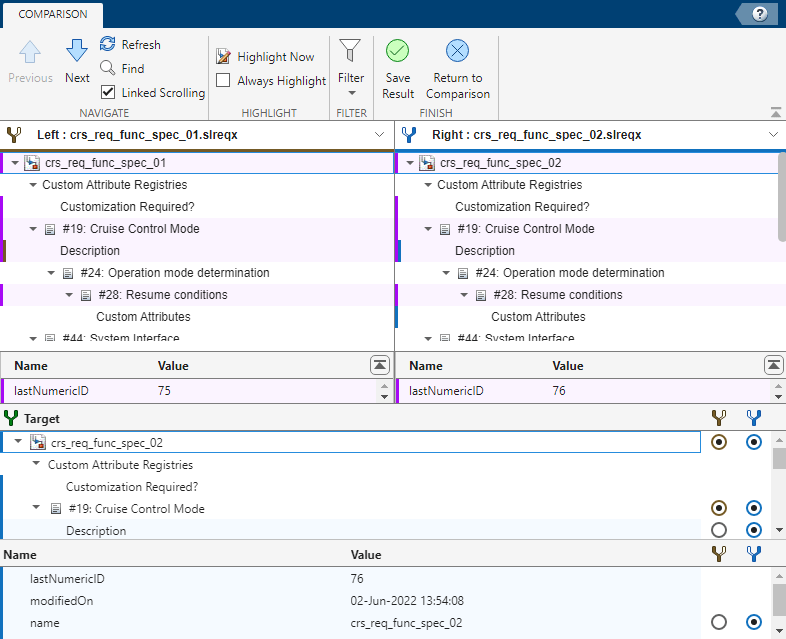Select left radio button for Description row

(x=718, y=530)
